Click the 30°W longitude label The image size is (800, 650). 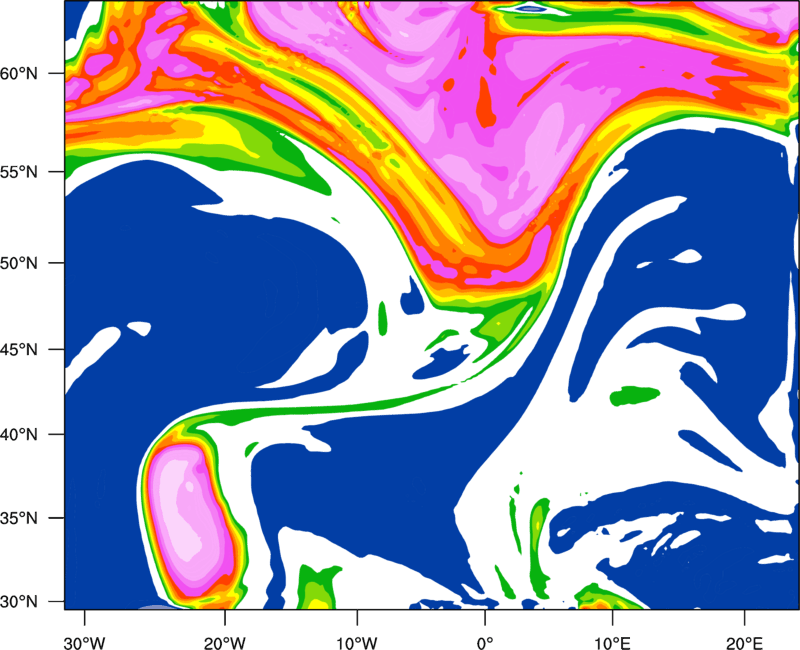pos(84,643)
